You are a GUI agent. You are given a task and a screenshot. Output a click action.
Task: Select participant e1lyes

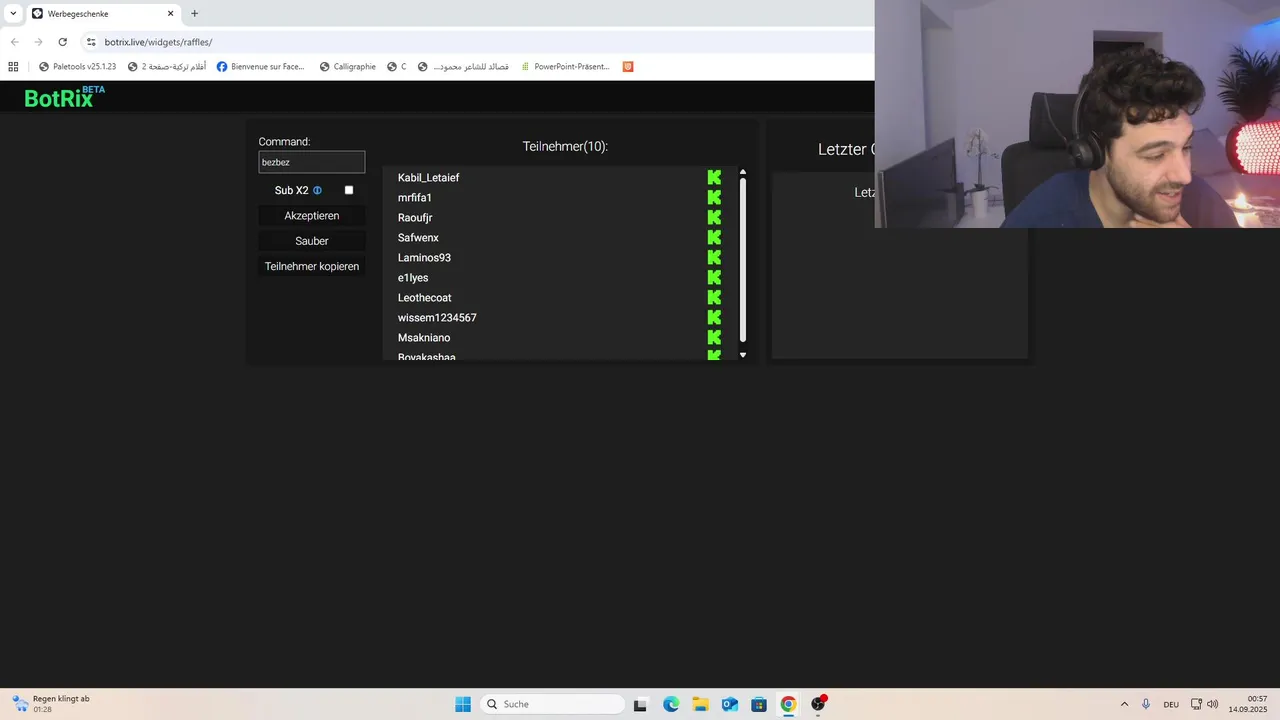pos(413,277)
